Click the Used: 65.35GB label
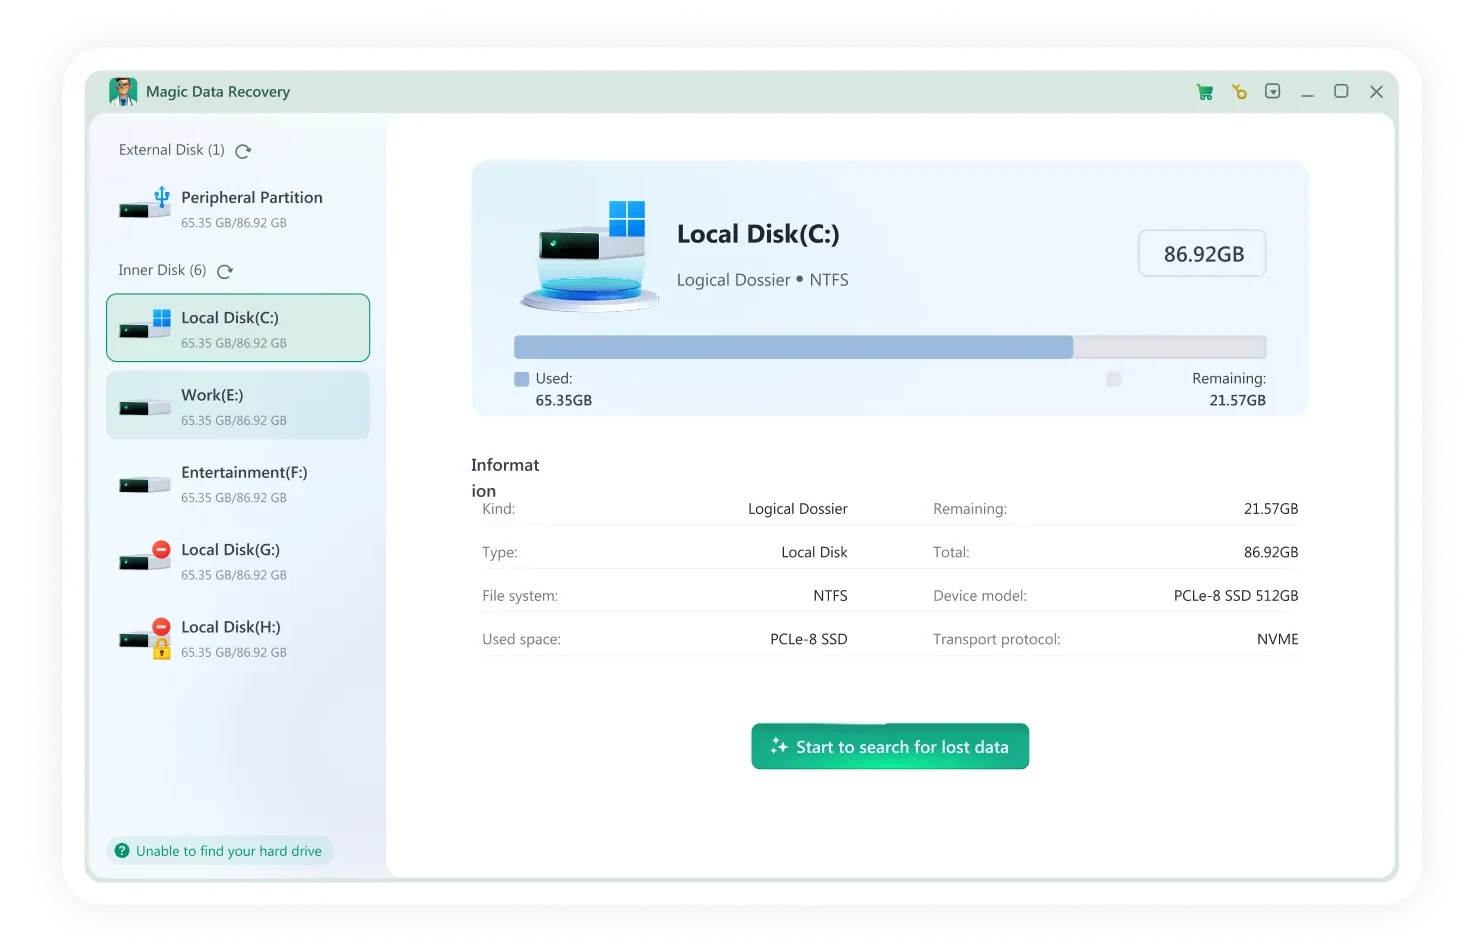The width and height of the screenshot is (1467, 950). (x=564, y=389)
